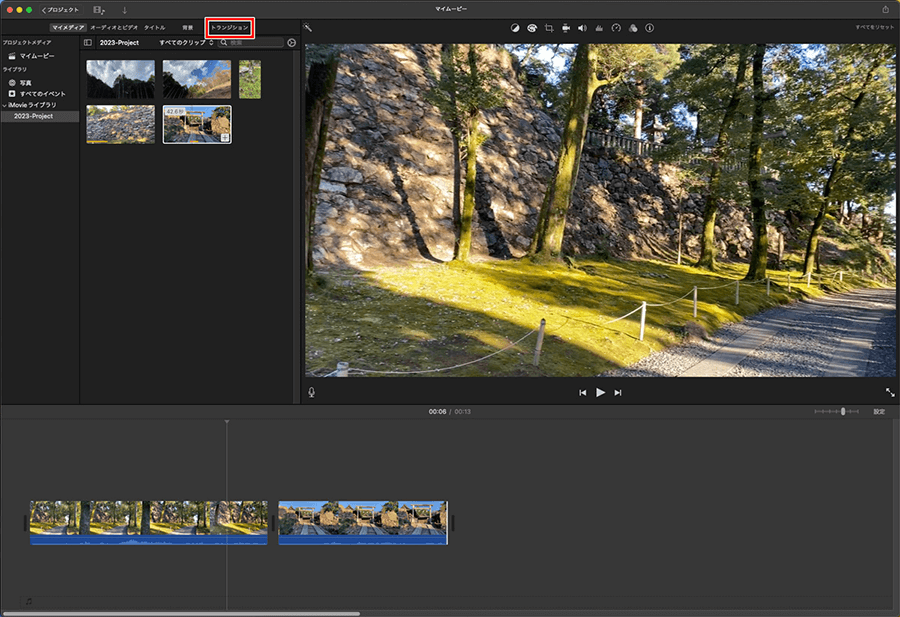Toggle the library sidebar visibility button
The height and width of the screenshot is (617, 900).
pos(88,43)
